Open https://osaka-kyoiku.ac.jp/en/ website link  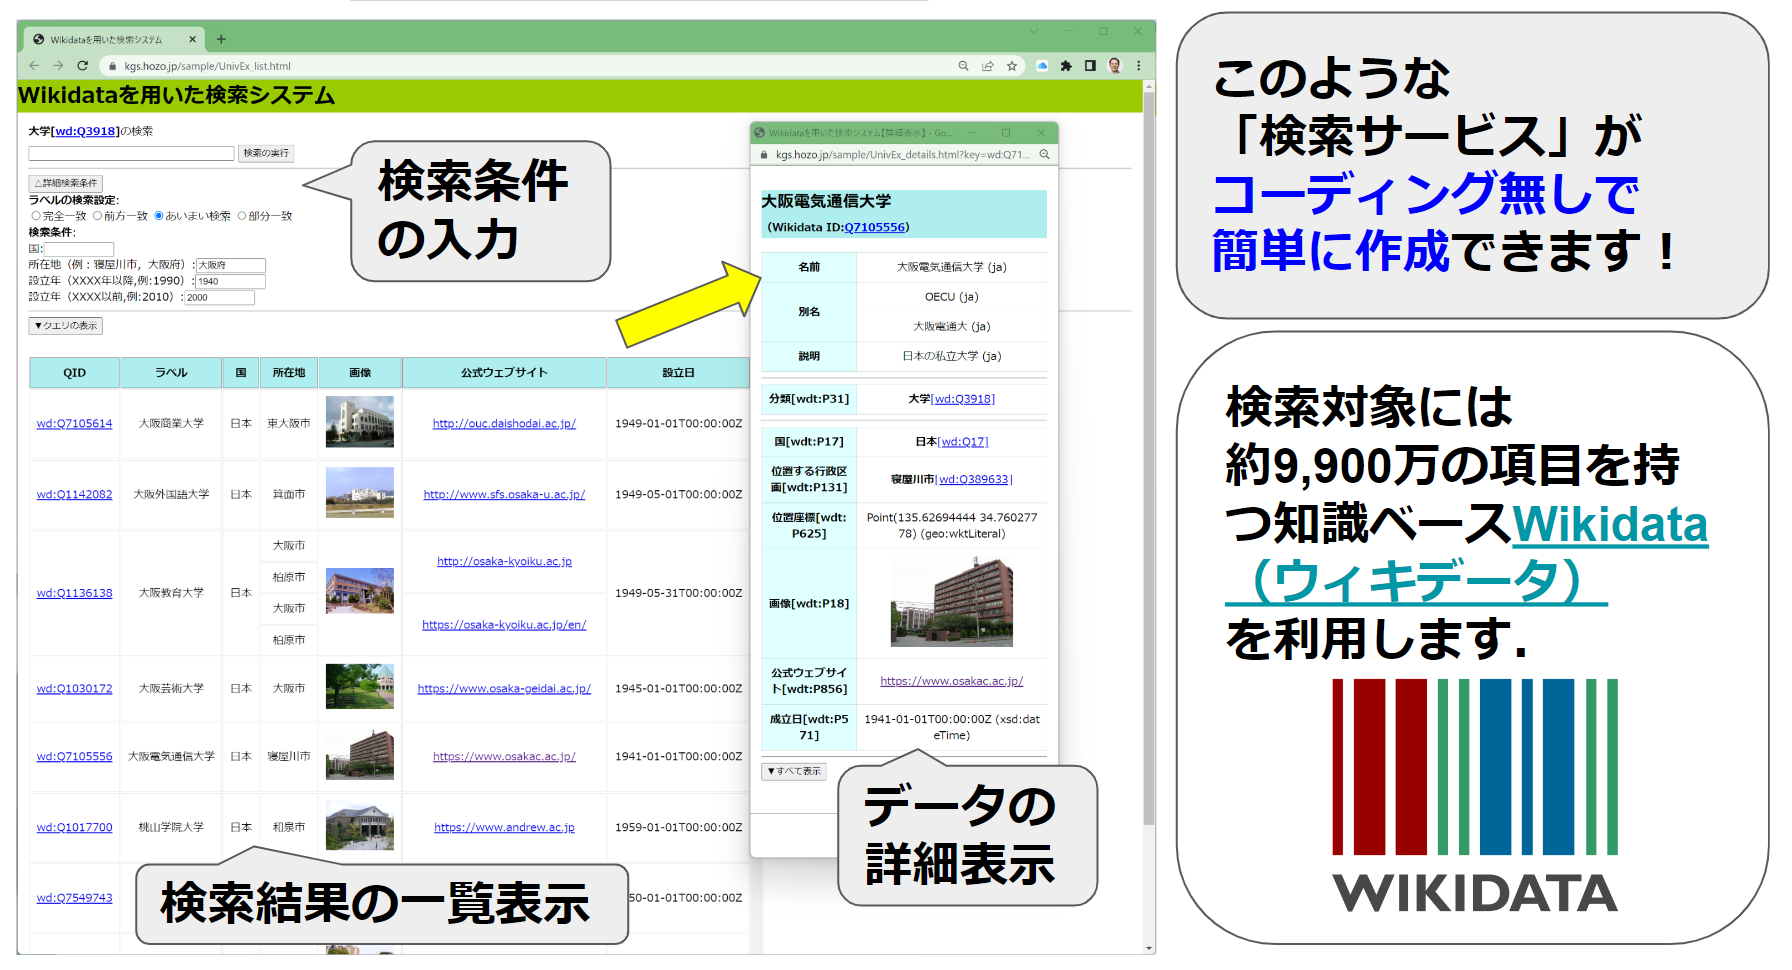pyautogui.click(x=504, y=625)
